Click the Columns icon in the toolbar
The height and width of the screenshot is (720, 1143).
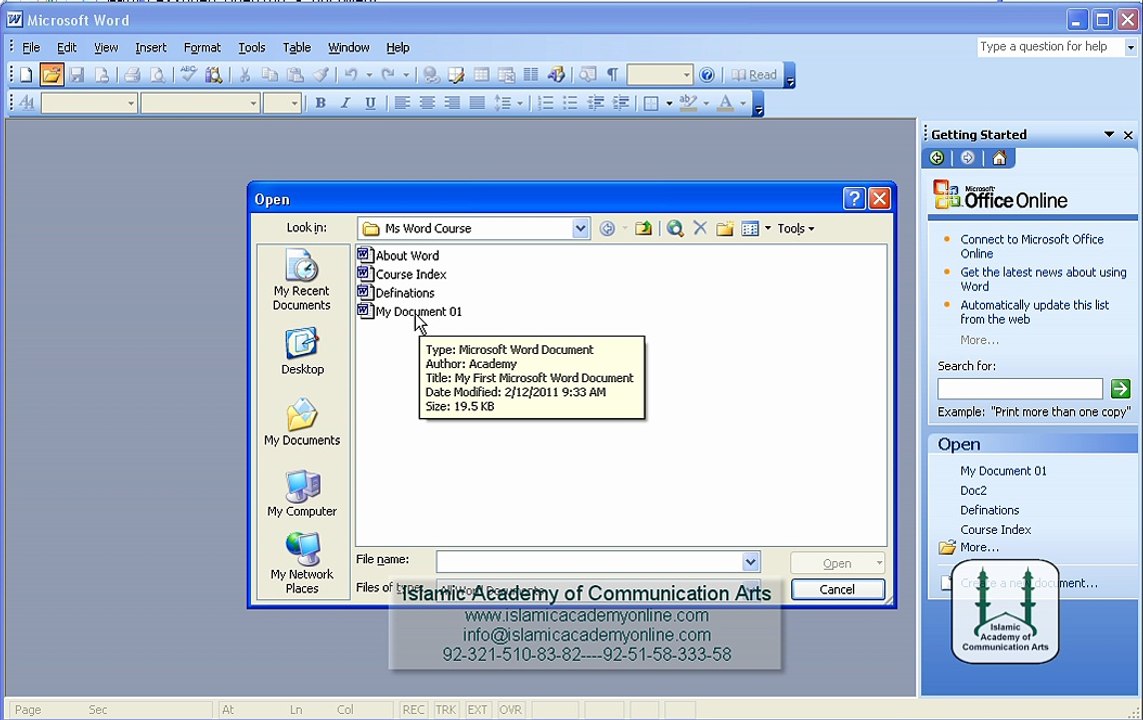pyautogui.click(x=531, y=74)
